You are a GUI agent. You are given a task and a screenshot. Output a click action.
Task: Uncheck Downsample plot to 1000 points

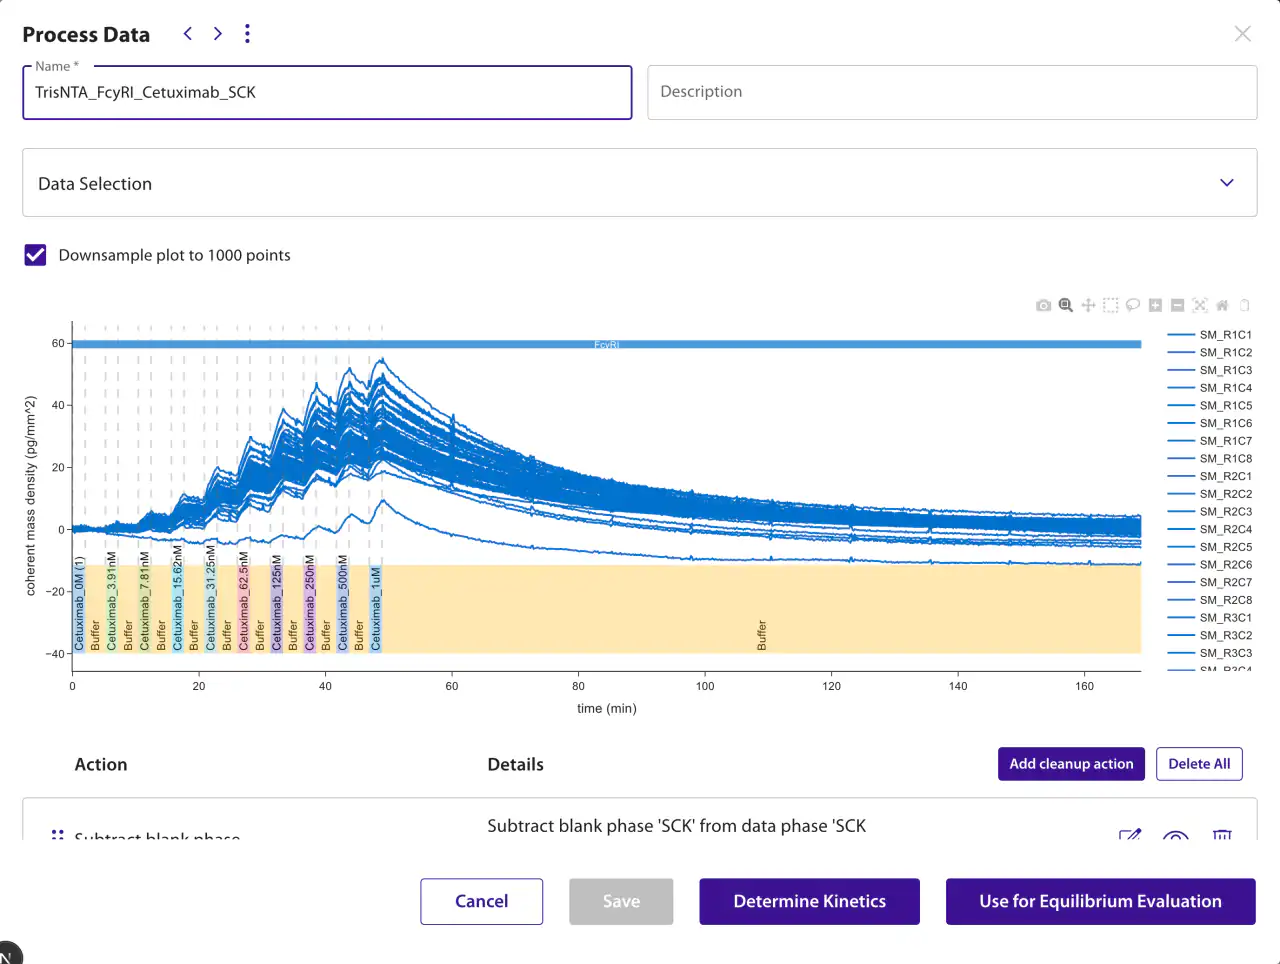[x=35, y=255]
